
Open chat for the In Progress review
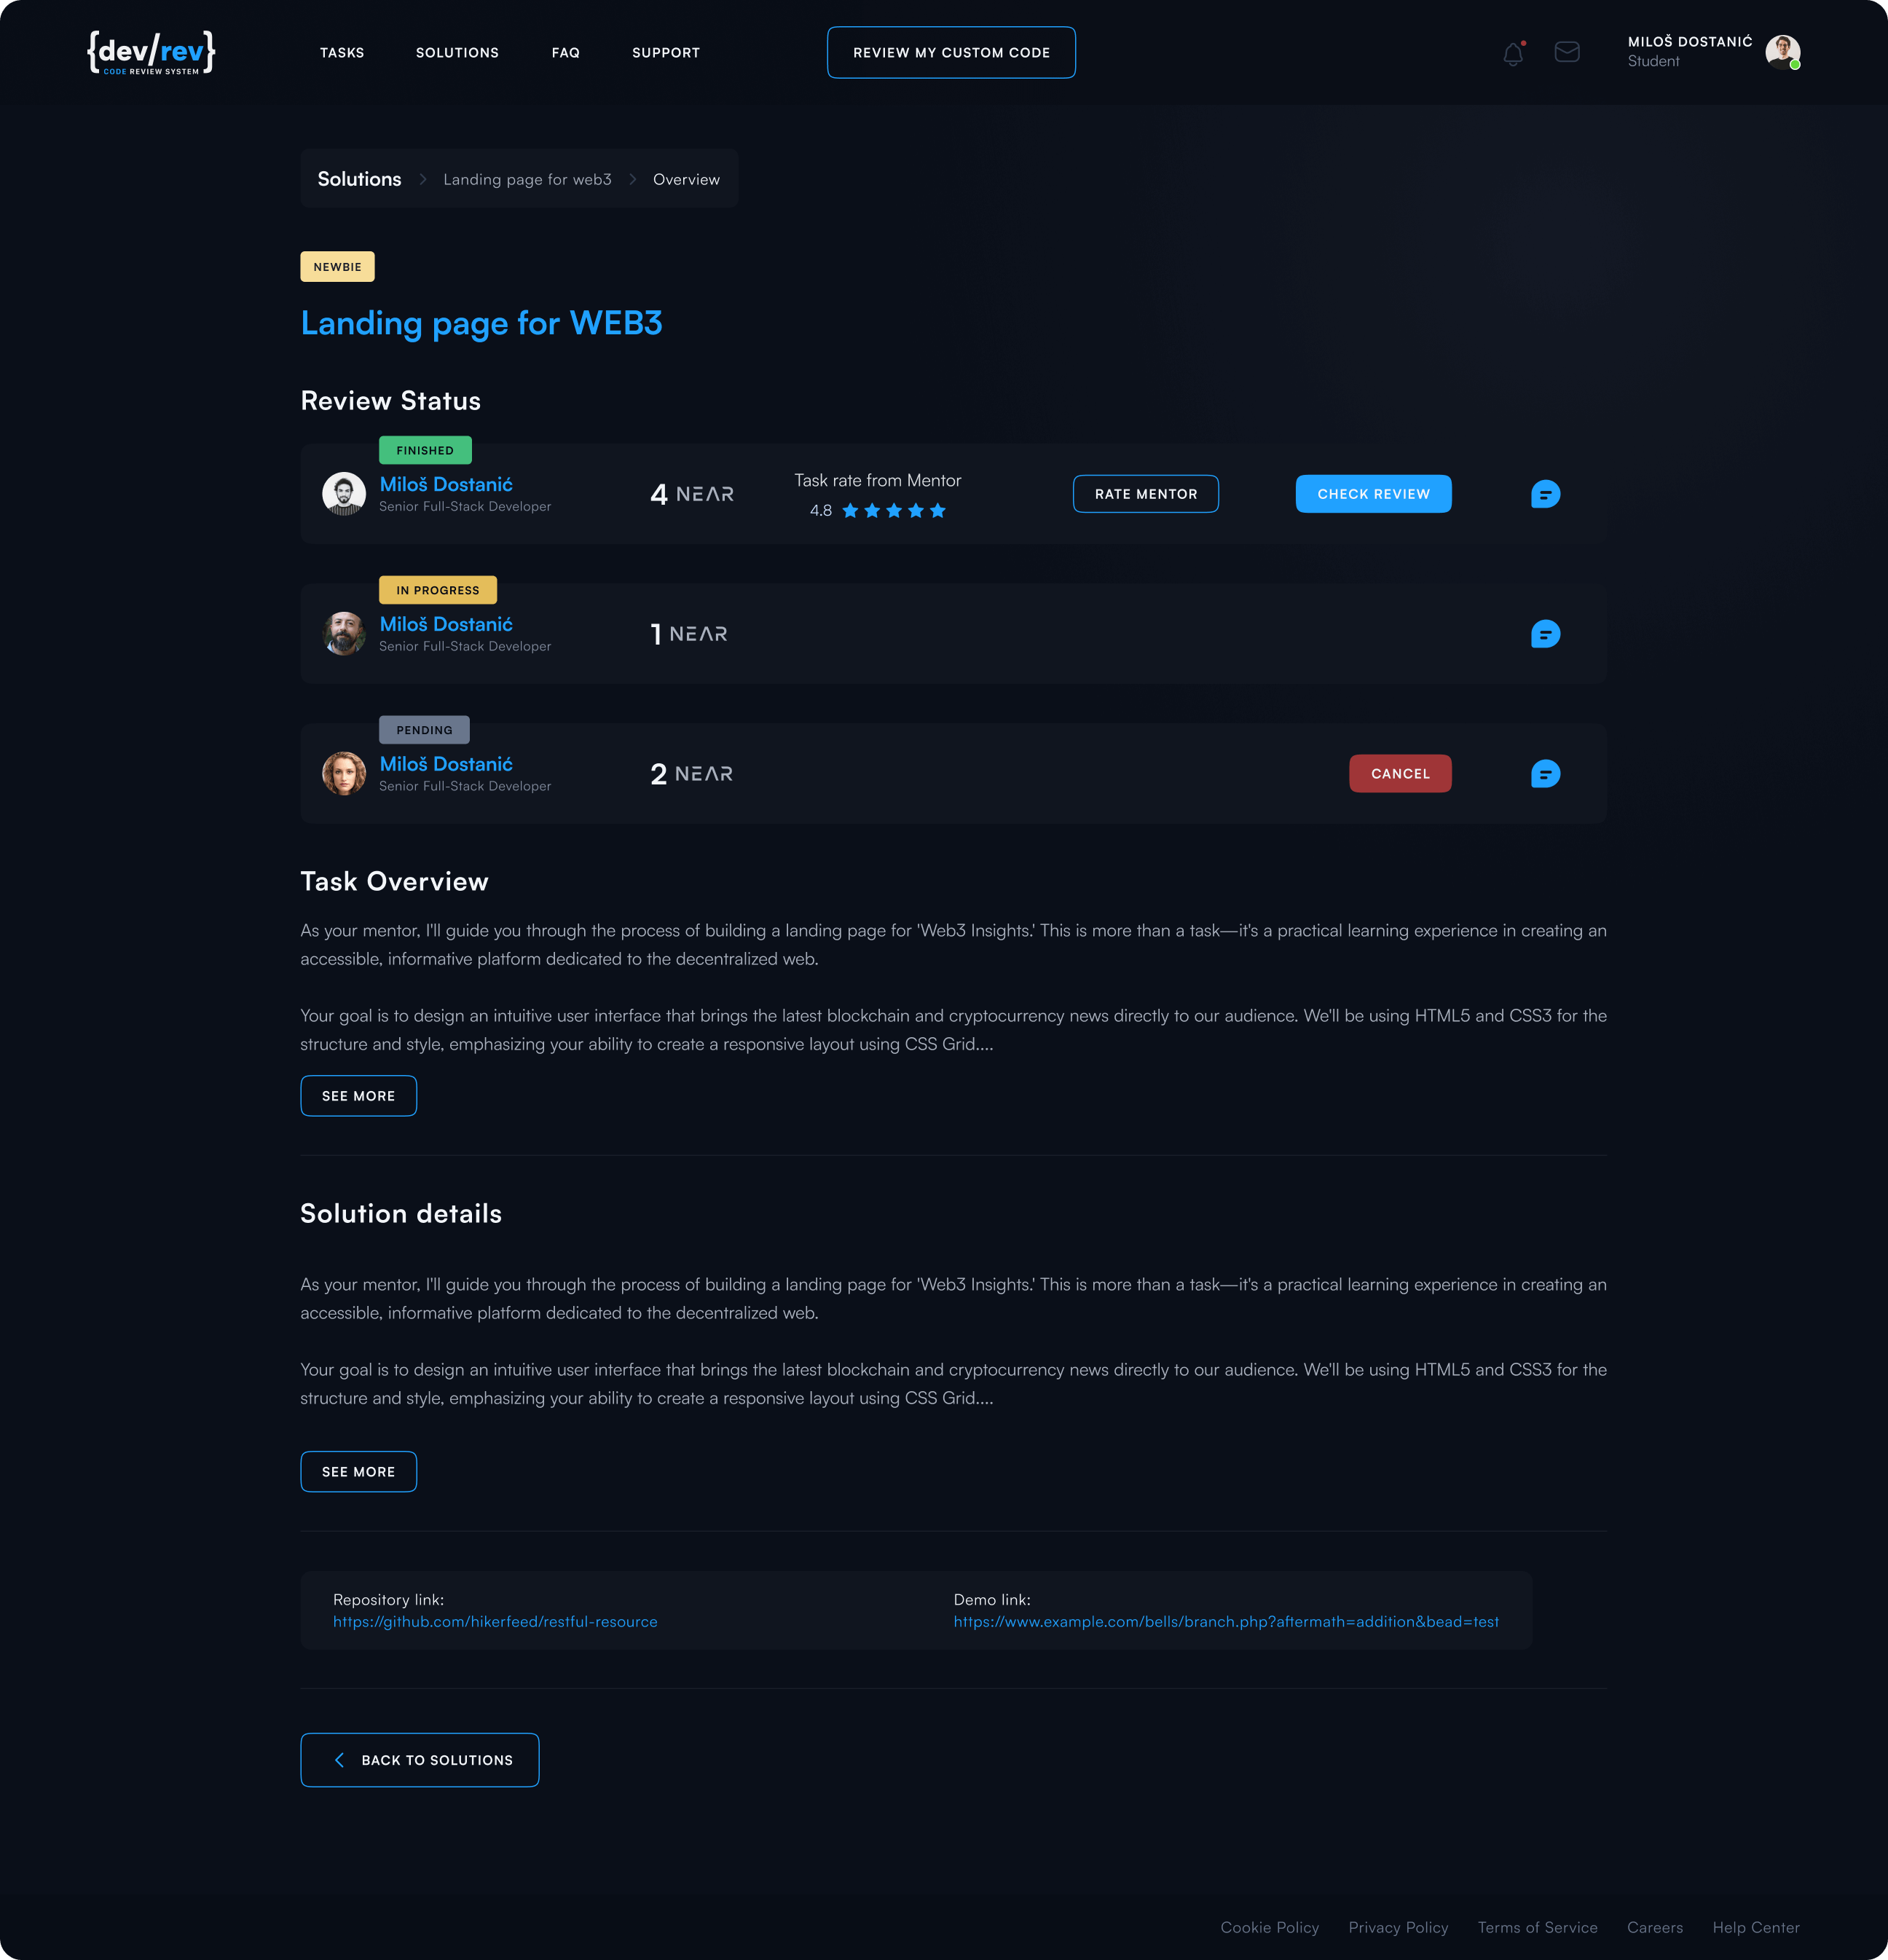coord(1545,634)
